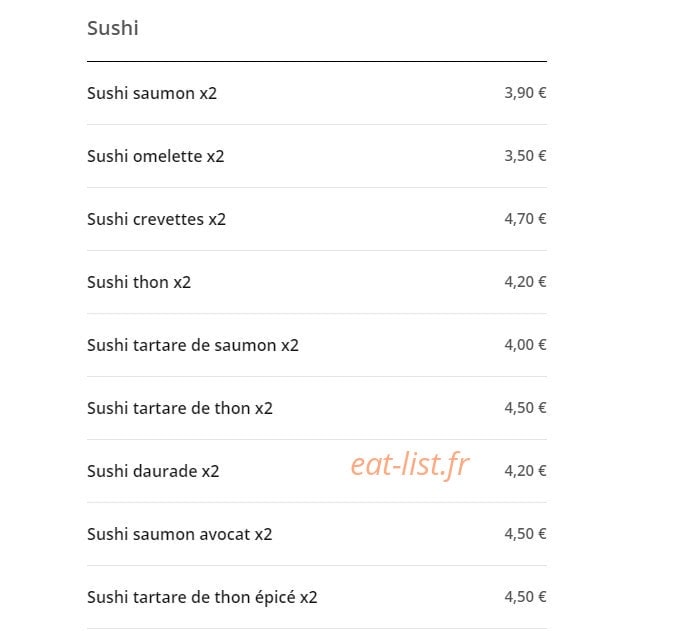Click the 4,00 € price for tartare saumon

pyautogui.click(x=525, y=345)
